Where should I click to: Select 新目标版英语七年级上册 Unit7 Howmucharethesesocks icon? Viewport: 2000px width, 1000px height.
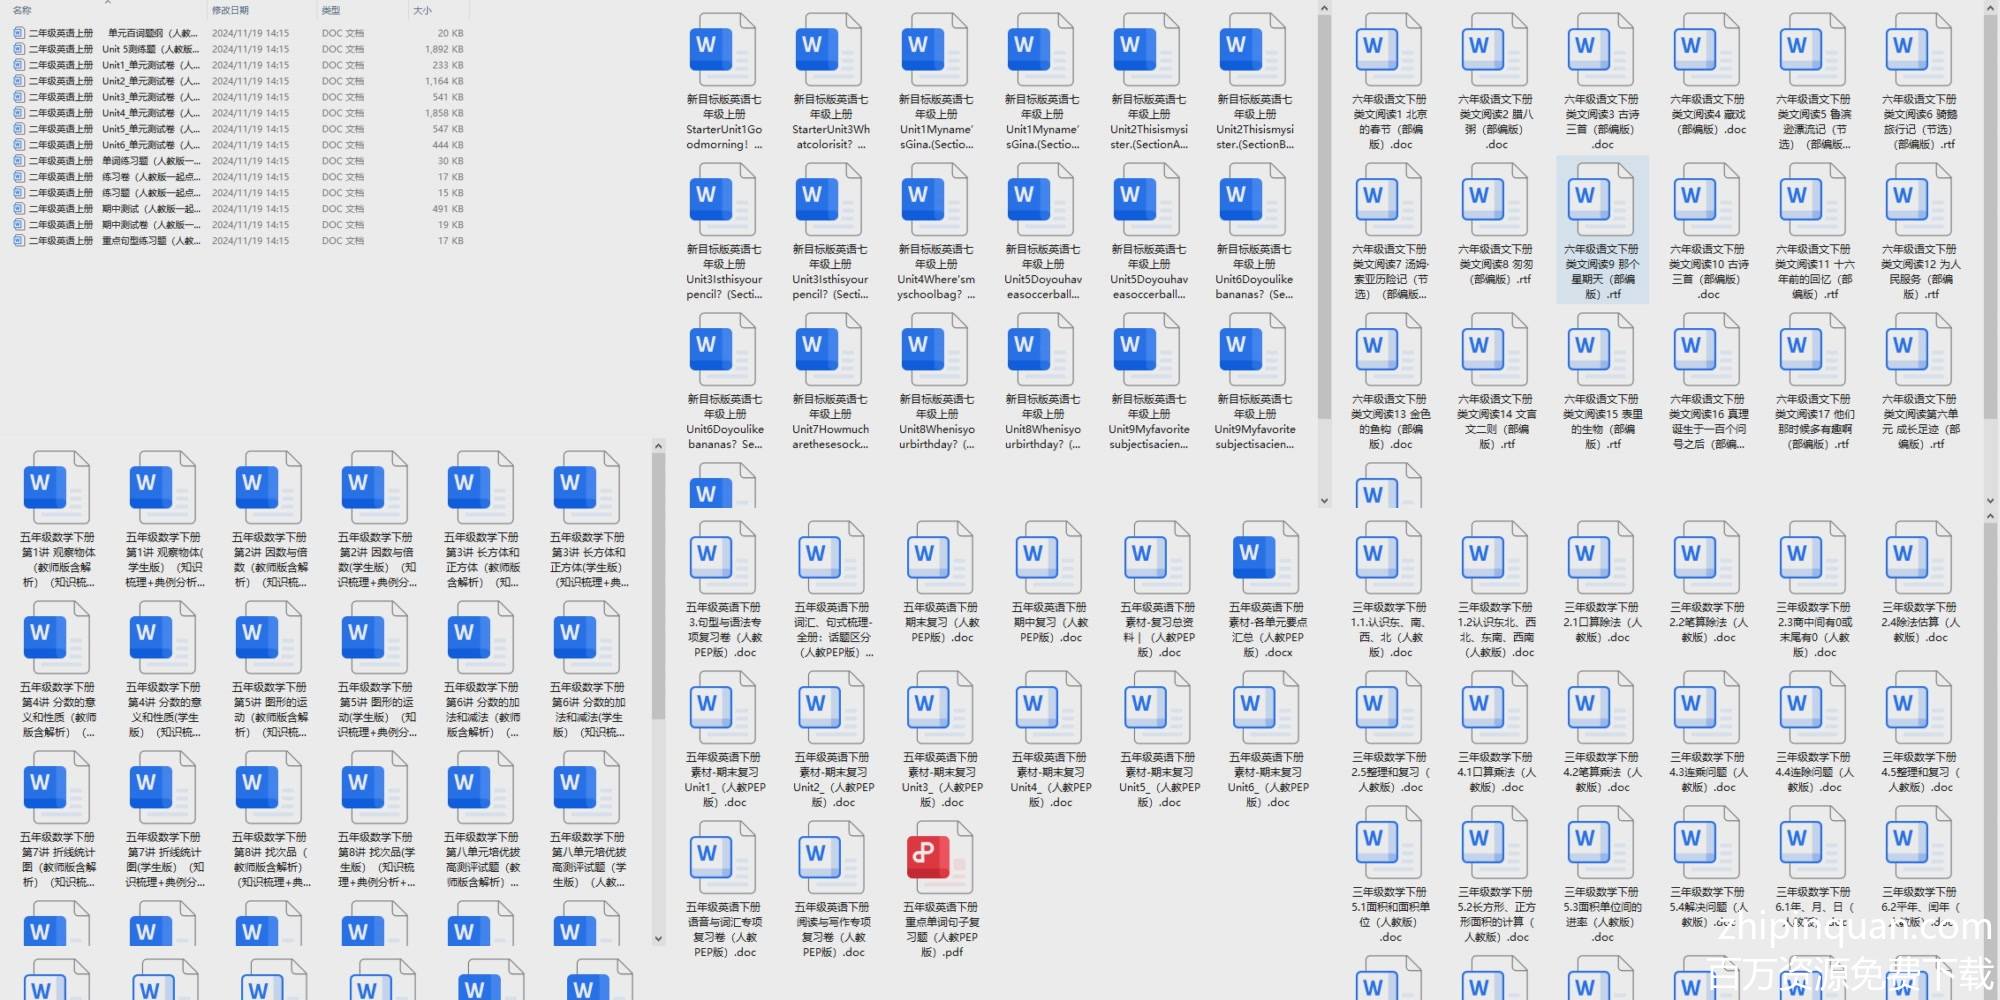828,347
